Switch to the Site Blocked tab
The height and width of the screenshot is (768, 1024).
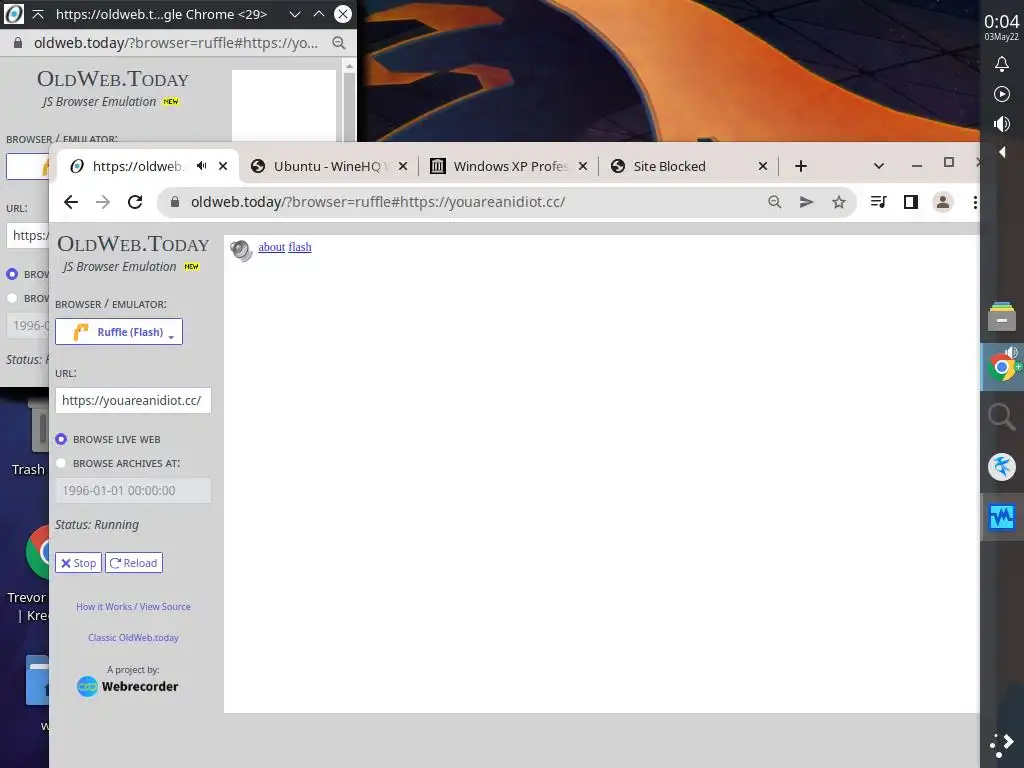pos(669,166)
